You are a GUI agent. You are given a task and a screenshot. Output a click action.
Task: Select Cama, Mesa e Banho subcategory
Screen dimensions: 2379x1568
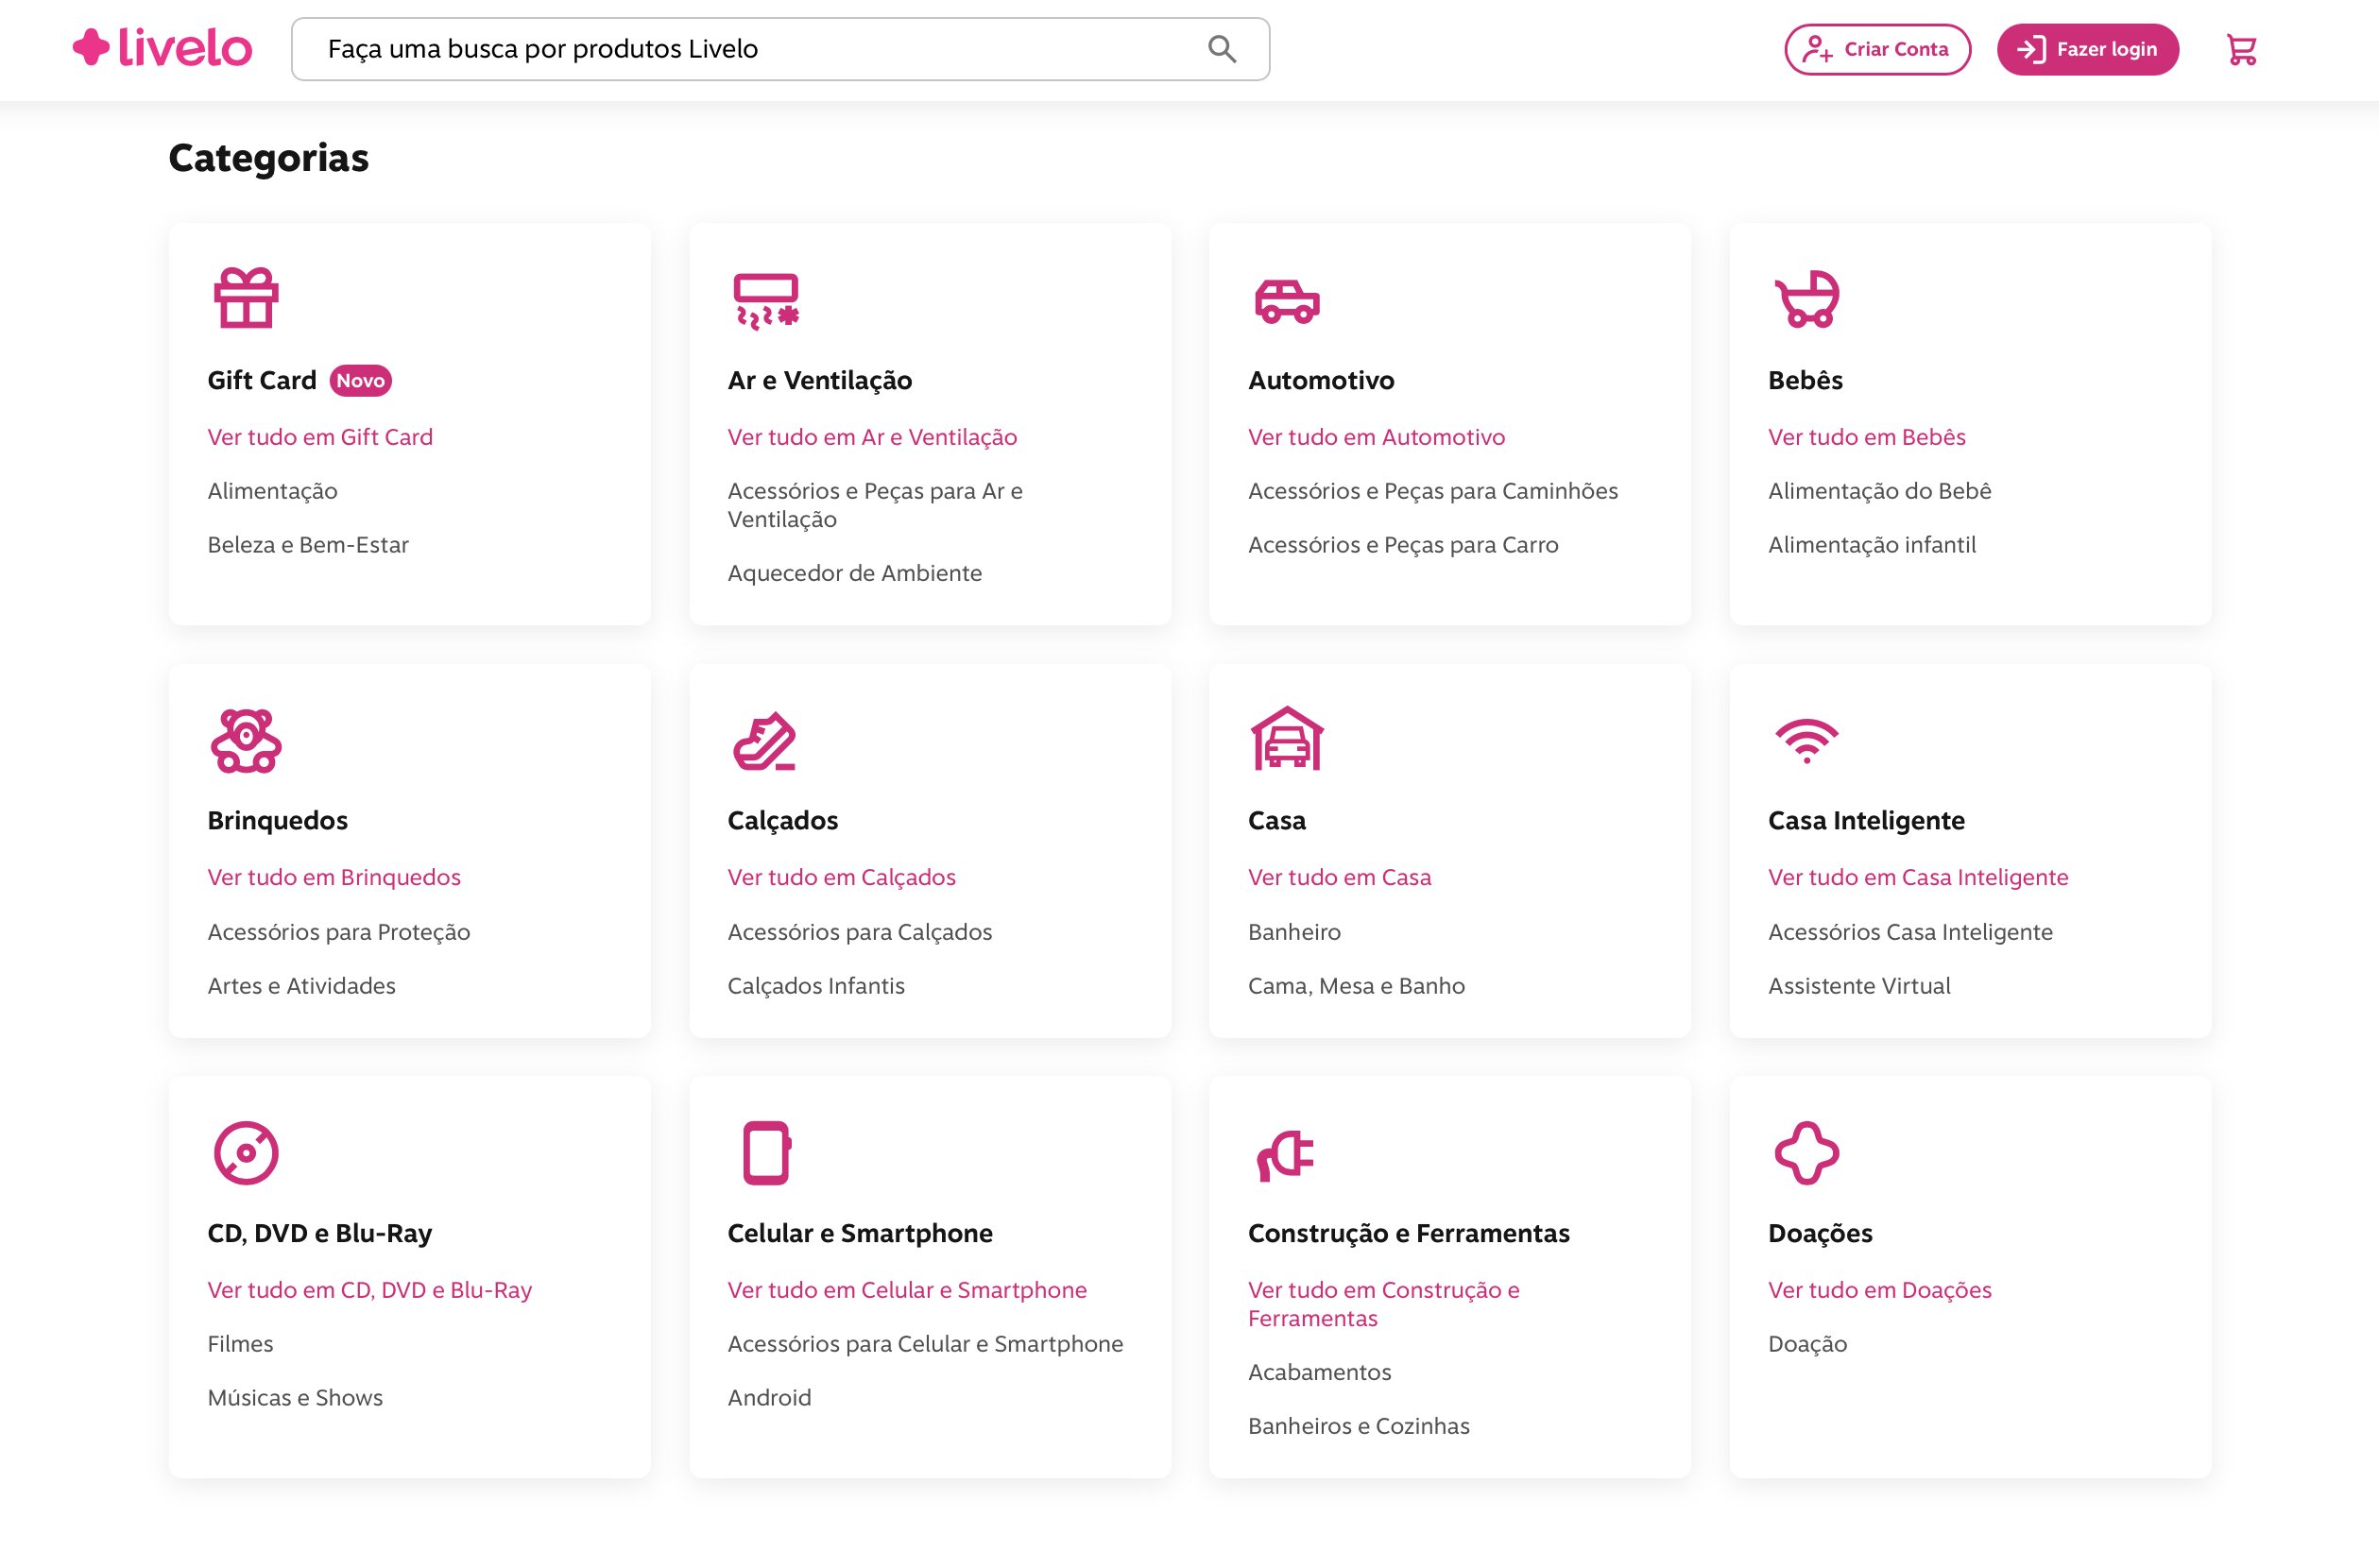(1356, 986)
